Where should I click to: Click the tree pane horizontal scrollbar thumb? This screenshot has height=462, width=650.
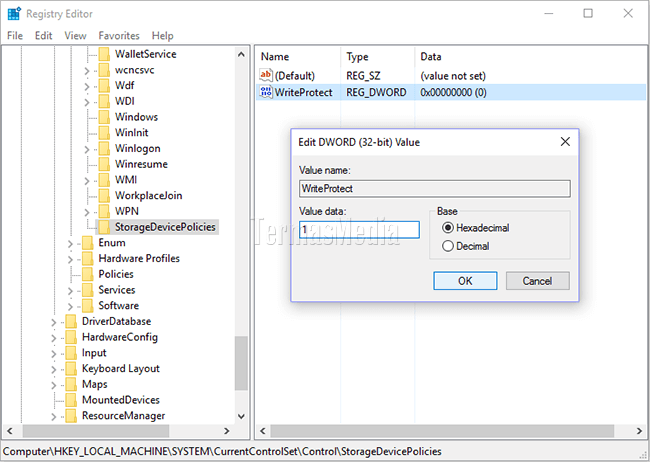[96, 431]
